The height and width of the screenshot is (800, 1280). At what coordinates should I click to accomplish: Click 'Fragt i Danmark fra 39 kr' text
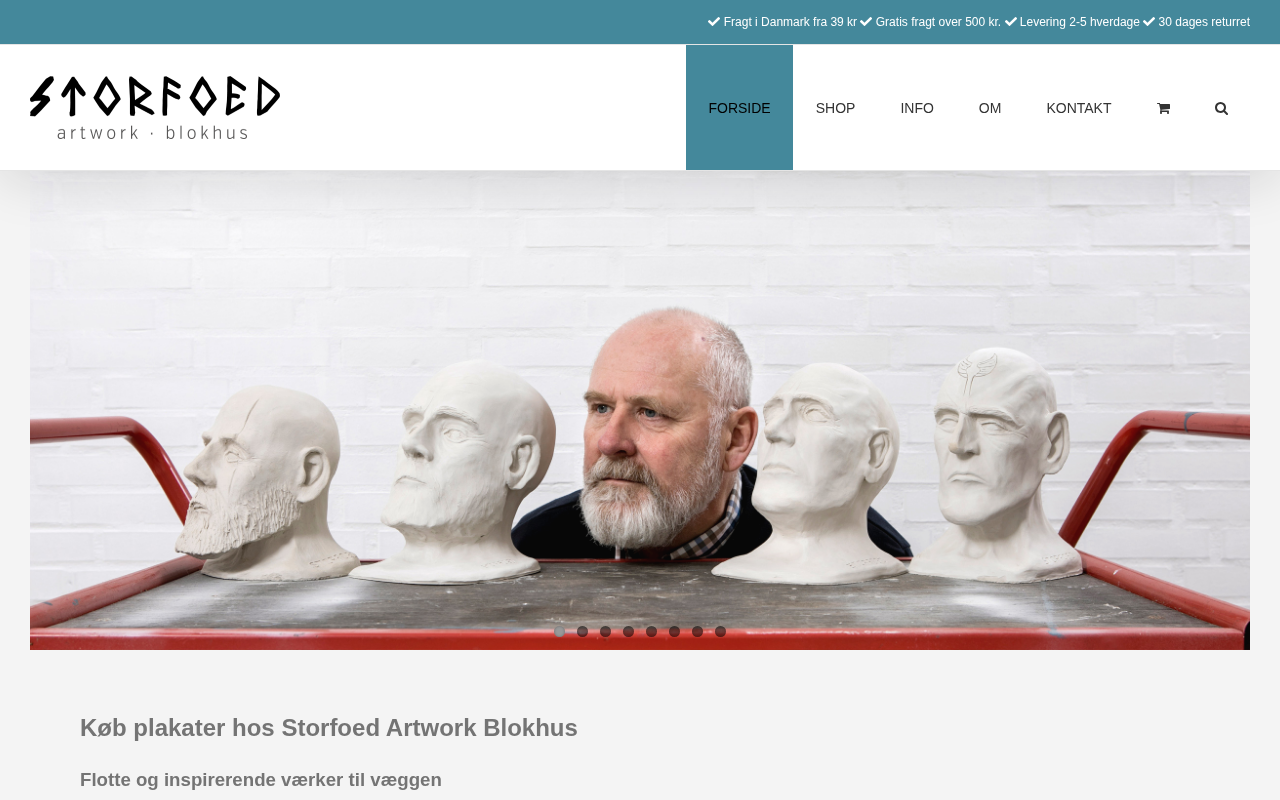[790, 22]
